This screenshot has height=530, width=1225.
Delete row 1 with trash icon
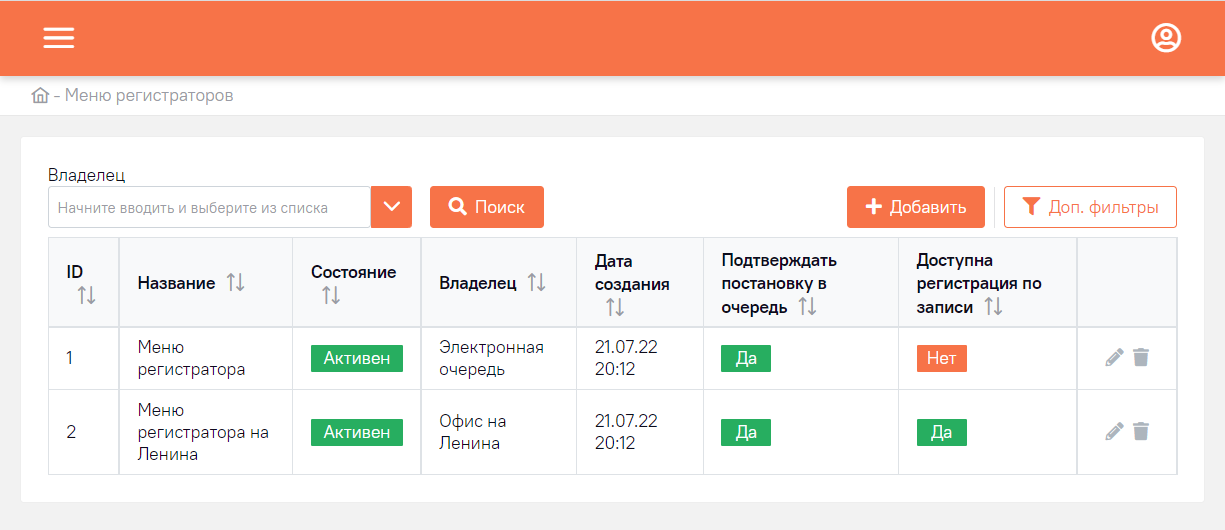pyautogui.click(x=1141, y=357)
